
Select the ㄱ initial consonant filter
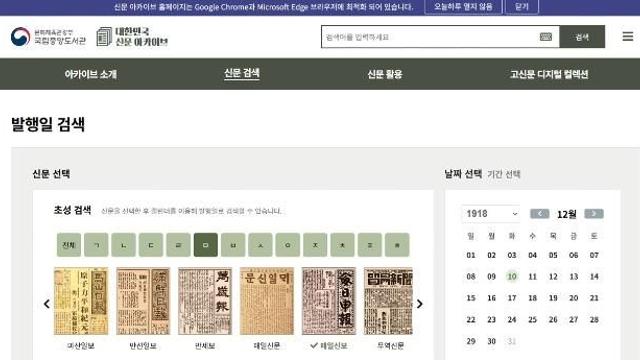tap(96, 245)
